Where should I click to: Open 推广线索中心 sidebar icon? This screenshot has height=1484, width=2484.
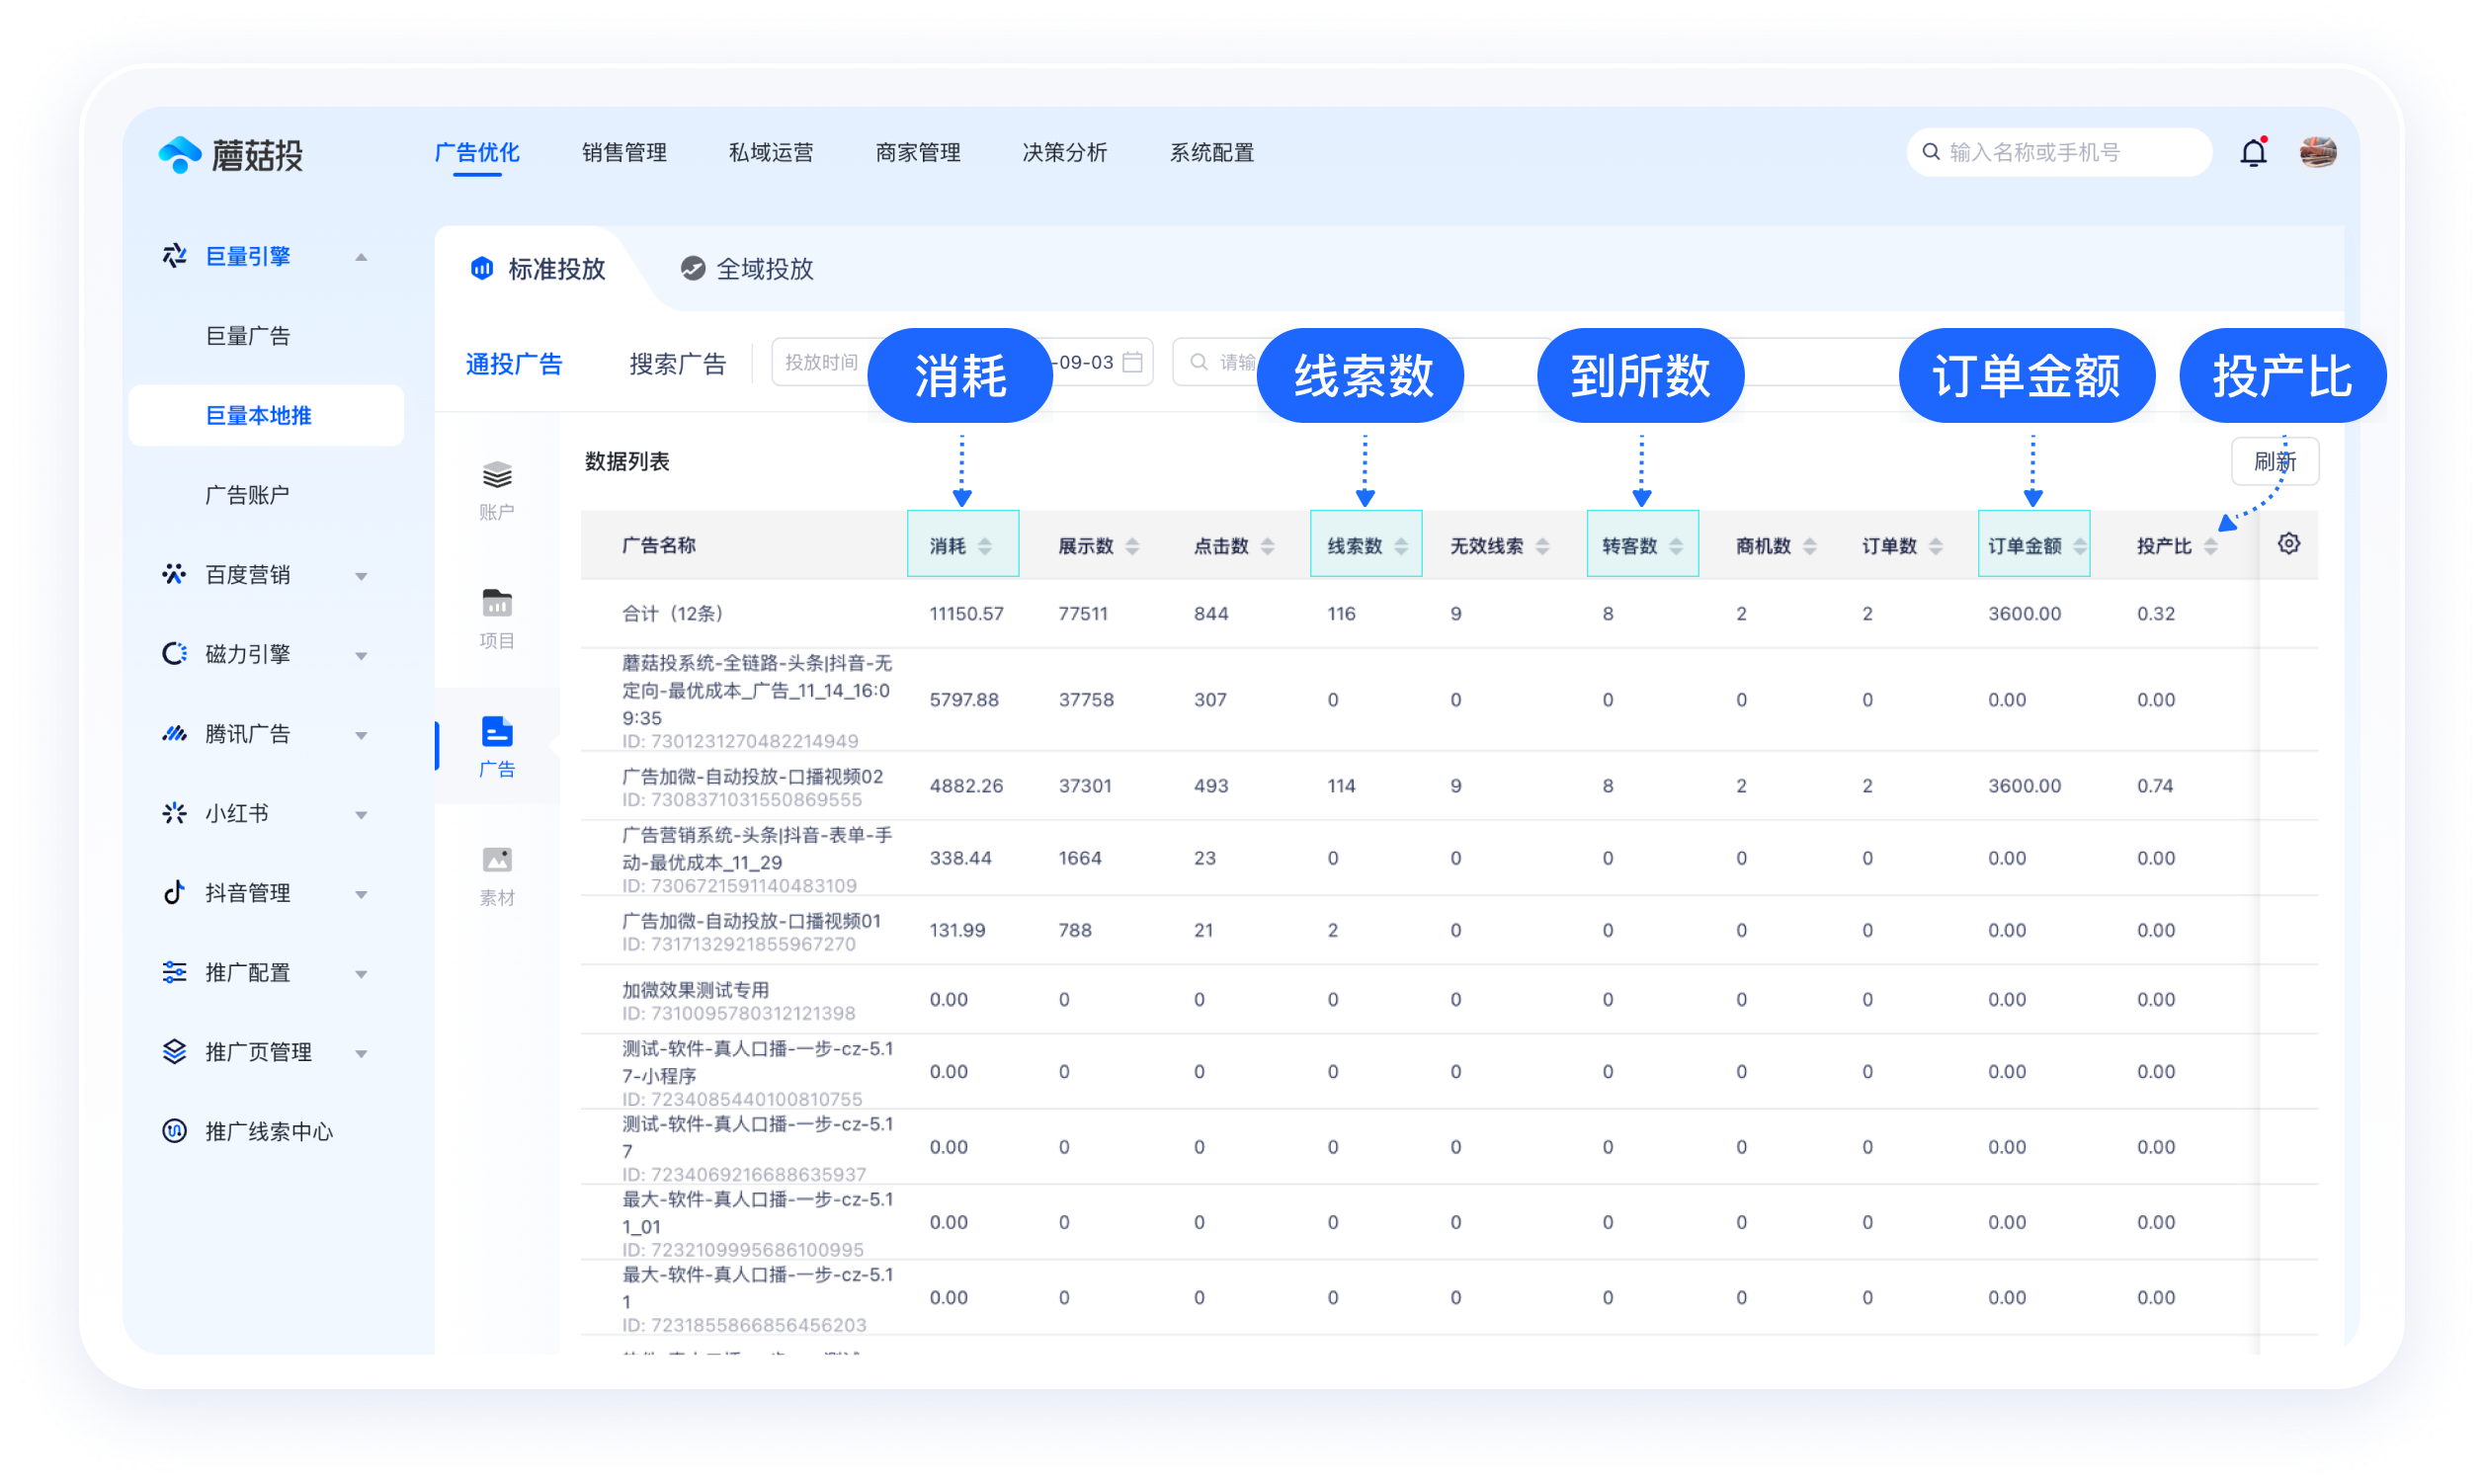(175, 1131)
